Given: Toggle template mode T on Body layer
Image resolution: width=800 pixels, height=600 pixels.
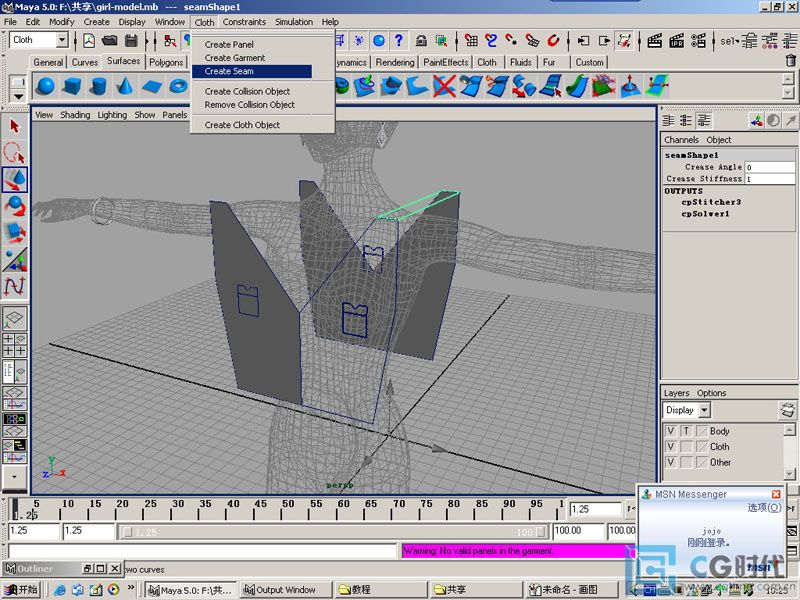Looking at the screenshot, I should coord(687,431).
